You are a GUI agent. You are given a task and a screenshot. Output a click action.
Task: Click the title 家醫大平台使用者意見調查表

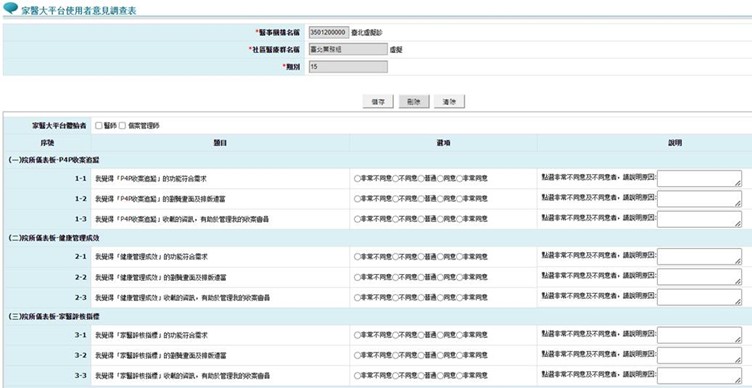tap(79, 11)
